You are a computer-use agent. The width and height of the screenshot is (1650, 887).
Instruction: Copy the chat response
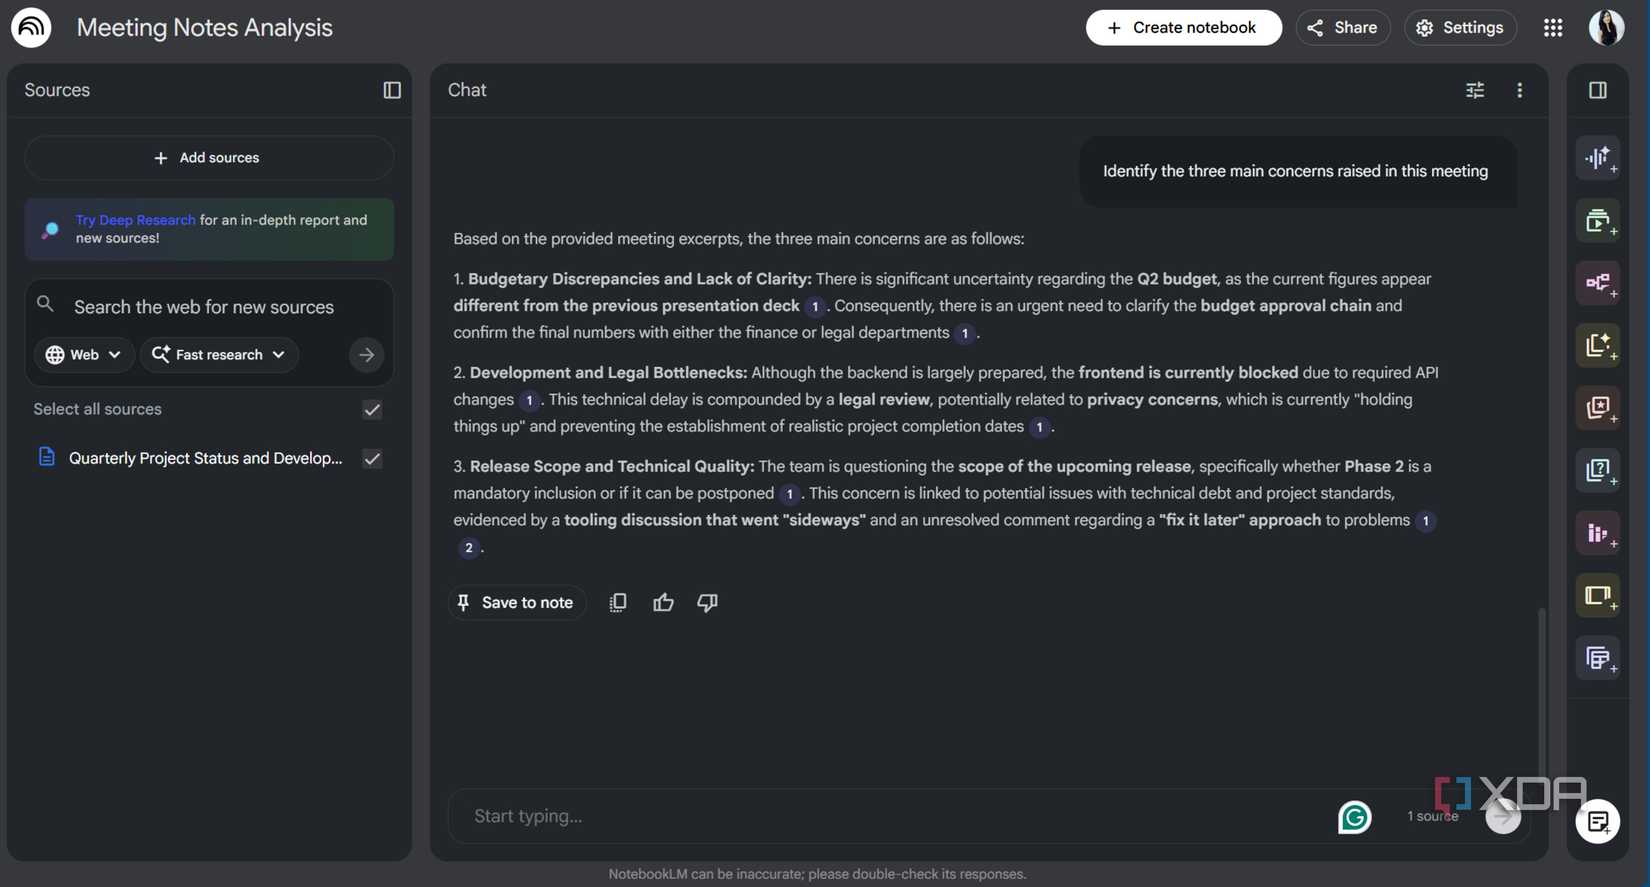(617, 601)
